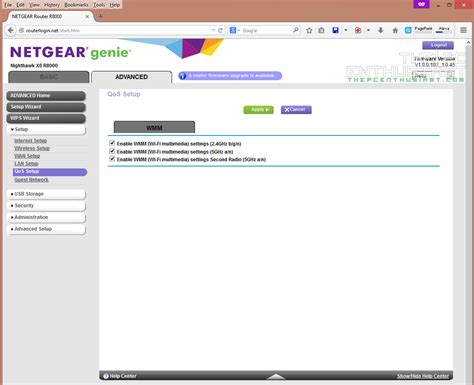Expand the Administration section
The width and height of the screenshot is (474, 385).
[46, 217]
